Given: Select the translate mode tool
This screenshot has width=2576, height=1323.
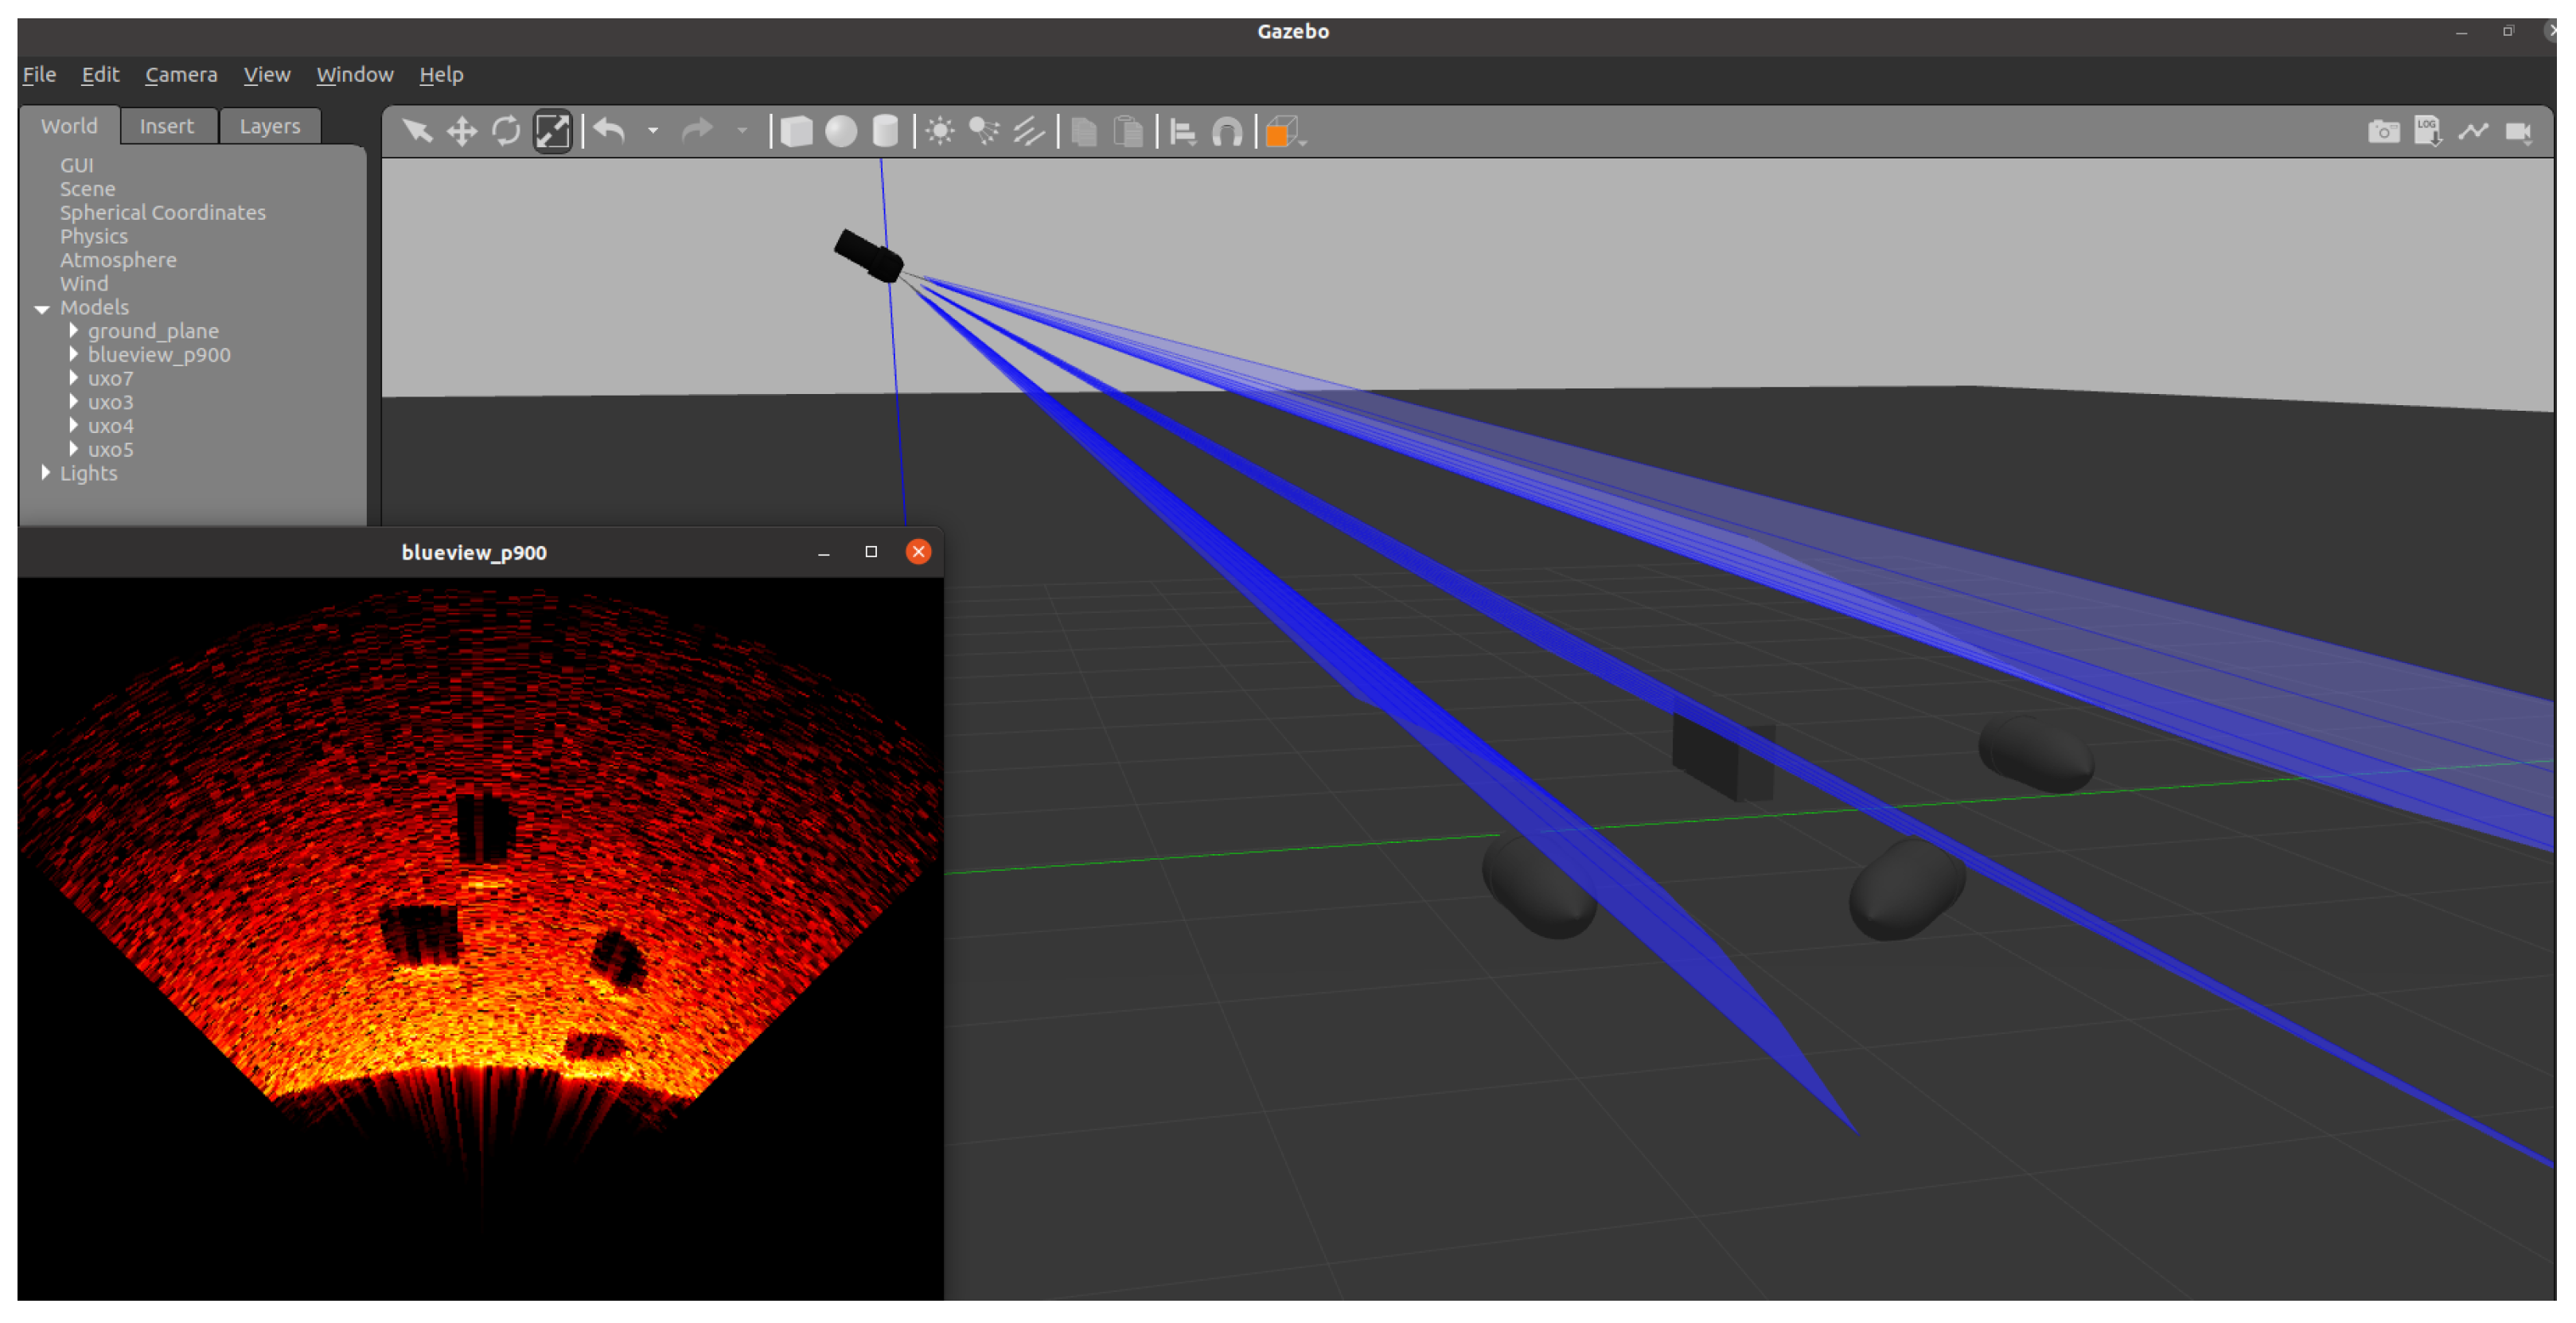Looking at the screenshot, I should 461,132.
